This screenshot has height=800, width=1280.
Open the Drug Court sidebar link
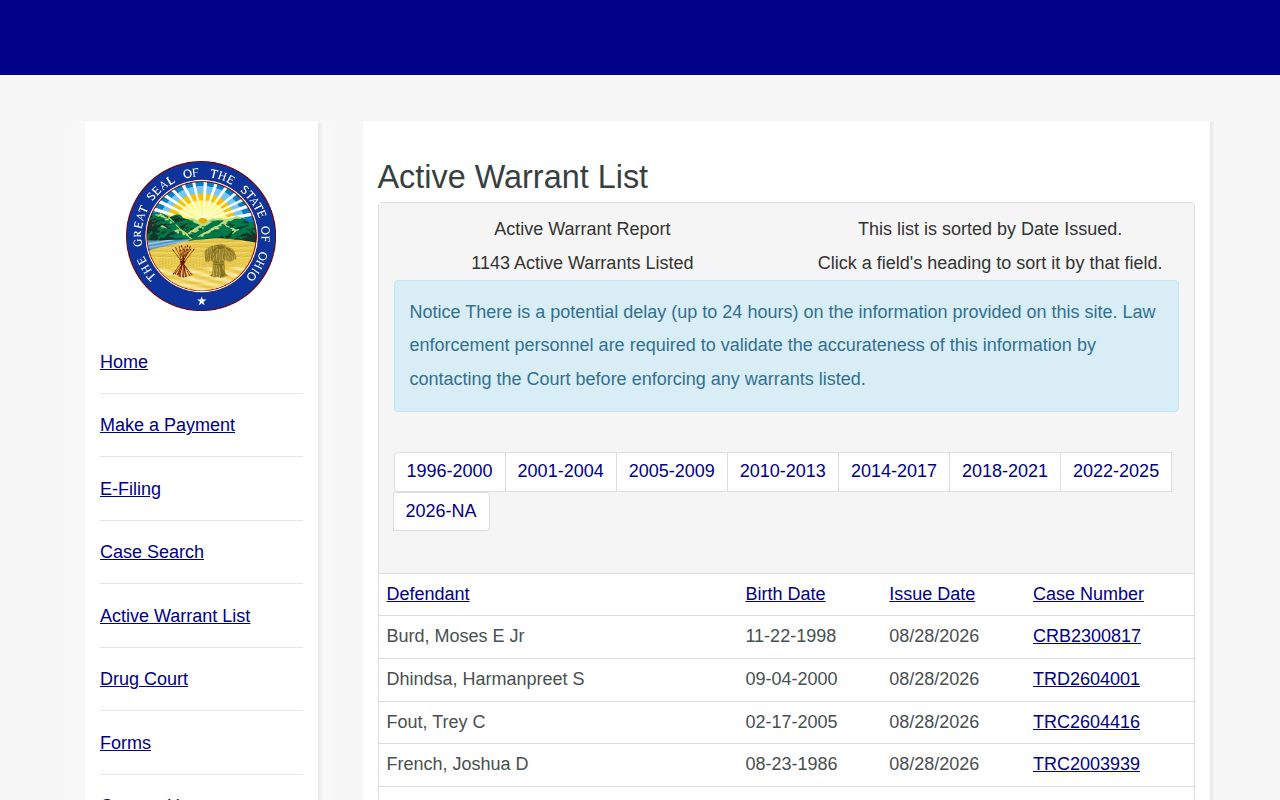pos(144,679)
